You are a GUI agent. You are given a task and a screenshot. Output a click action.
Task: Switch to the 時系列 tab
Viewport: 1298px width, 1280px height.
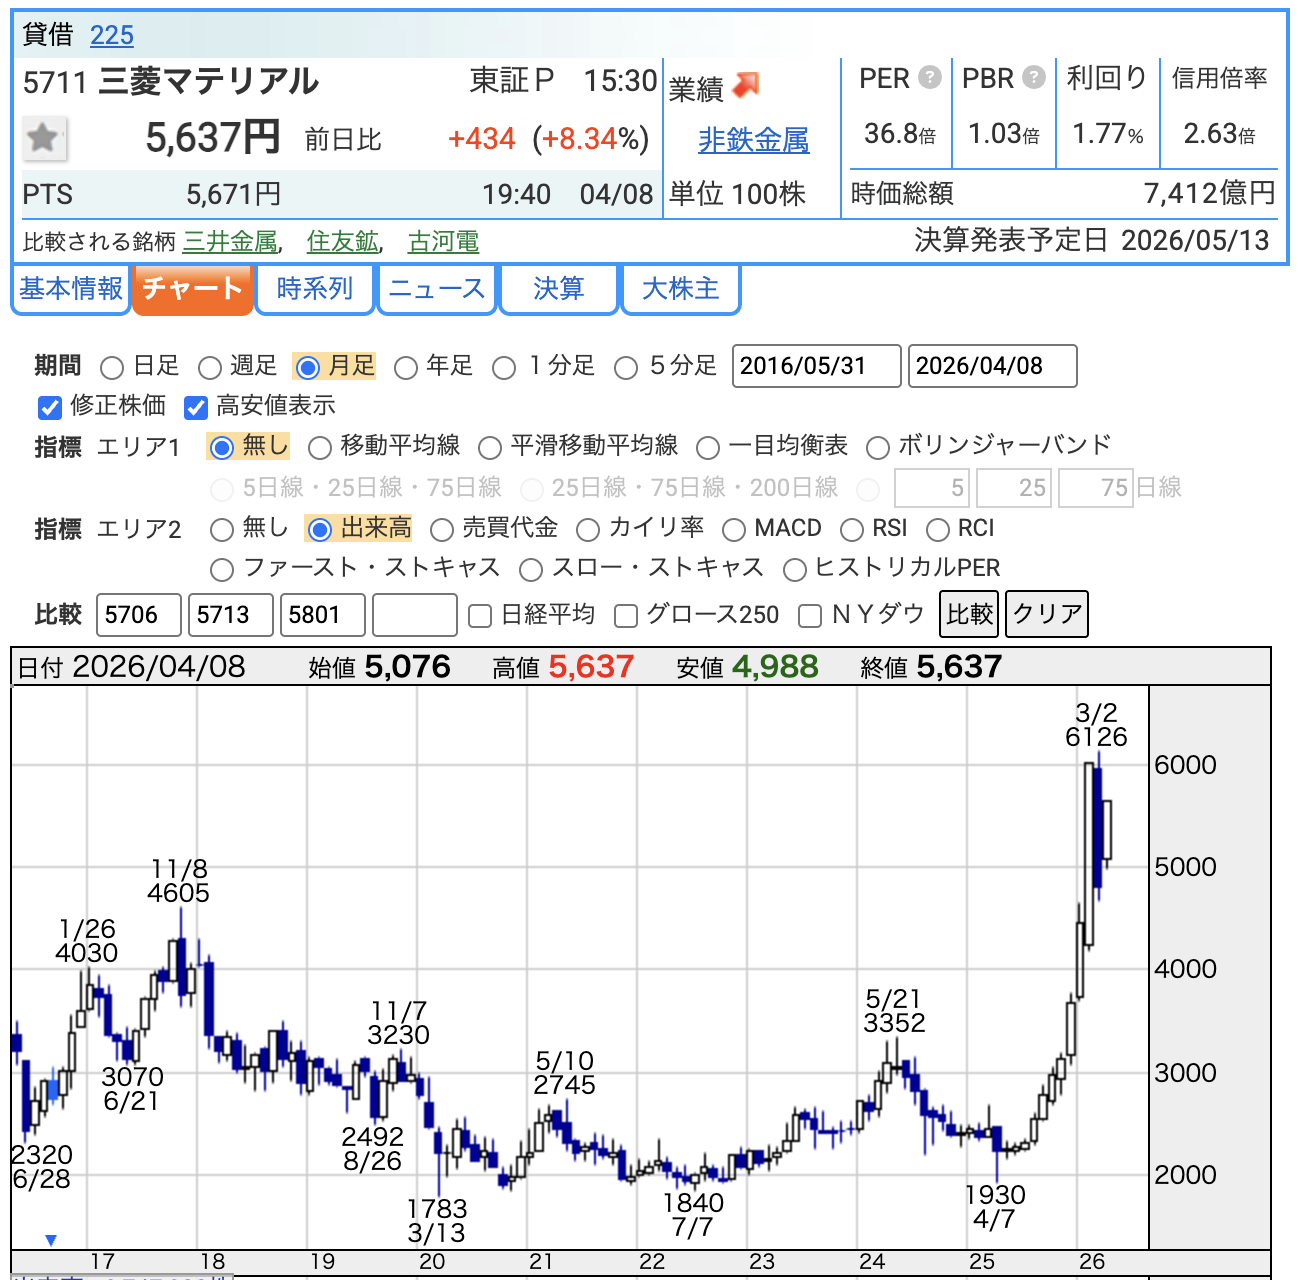315,289
